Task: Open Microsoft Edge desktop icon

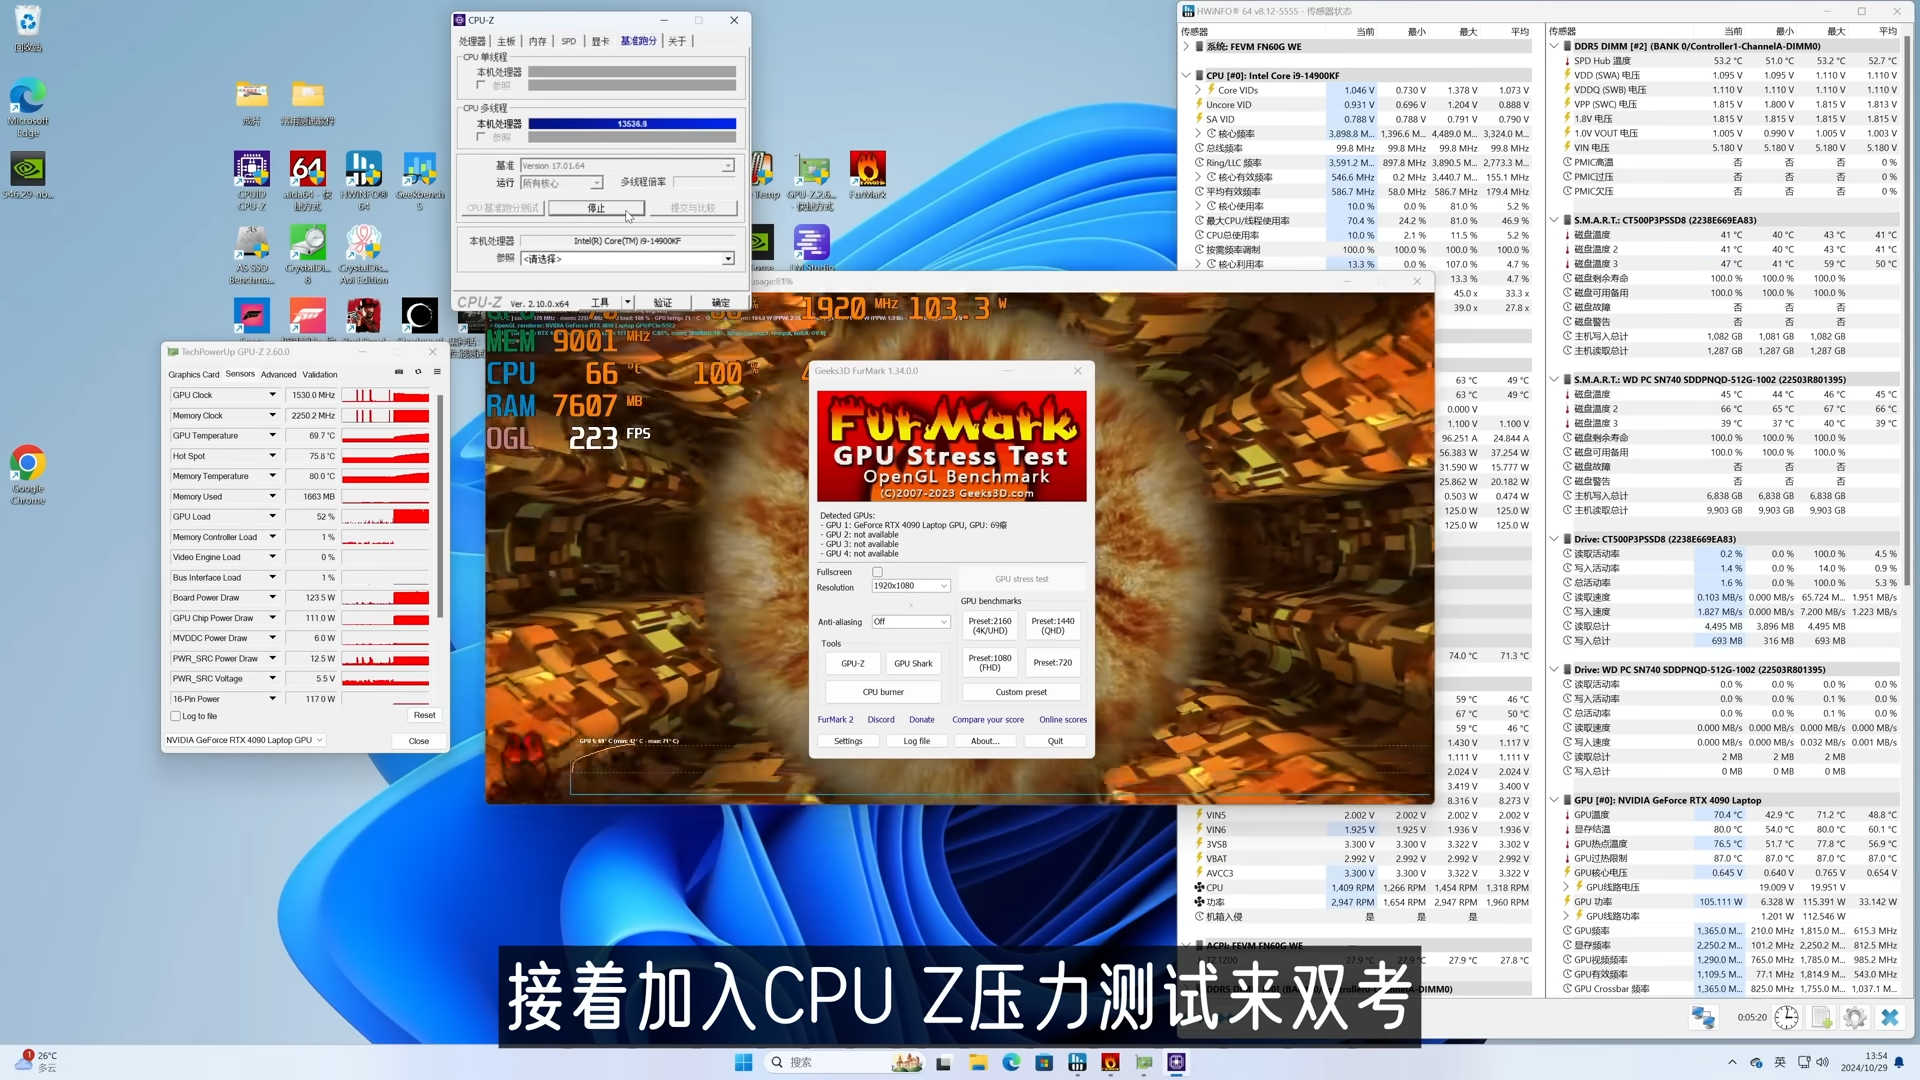Action: 28,107
